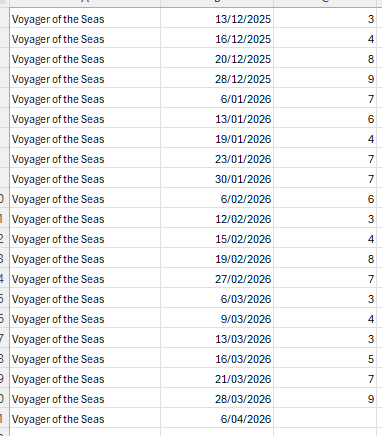Screen dimensions: 382x436
Task: Click the cell containing 12/02/2026
Action: coord(217,218)
